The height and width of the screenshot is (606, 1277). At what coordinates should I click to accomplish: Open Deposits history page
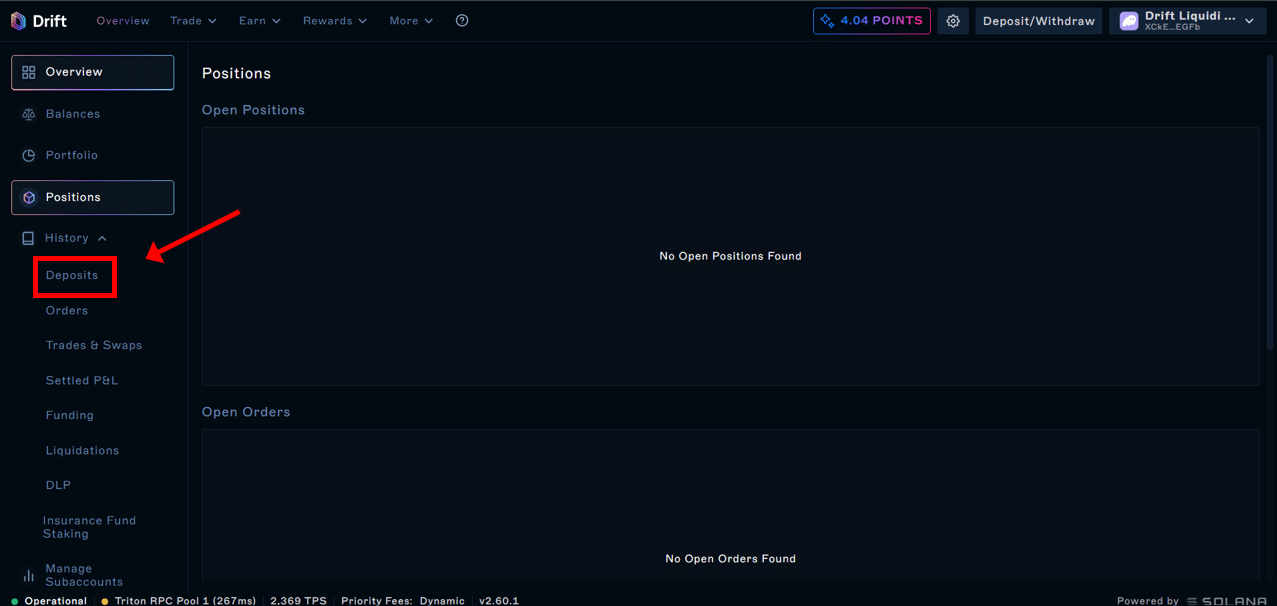click(72, 275)
